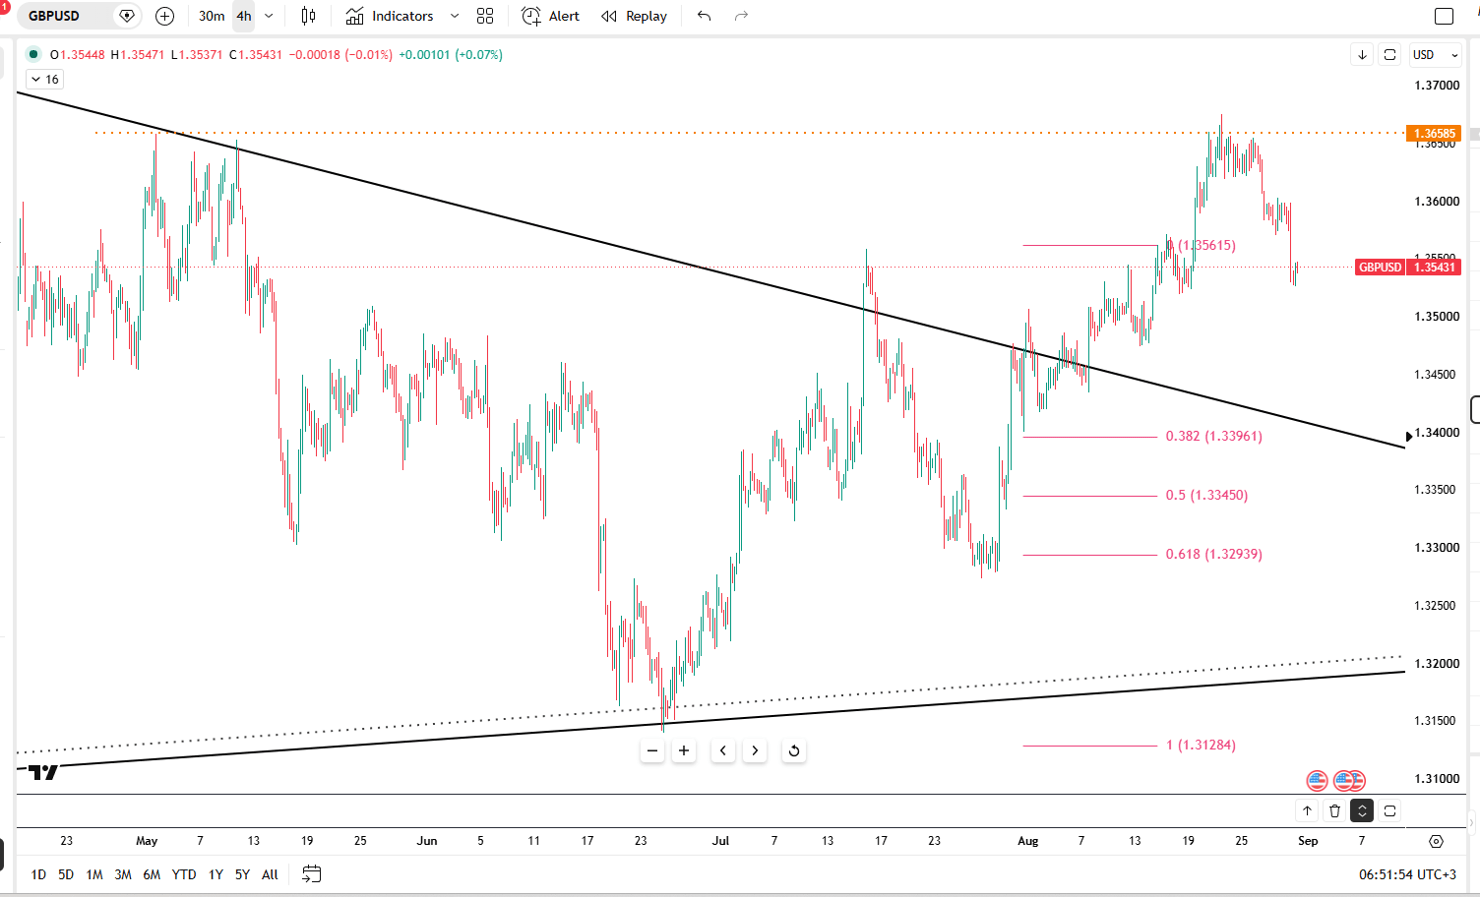Viewport: 1480px width, 897px height.
Task: Set the date range to 5Y
Action: (x=242, y=874)
